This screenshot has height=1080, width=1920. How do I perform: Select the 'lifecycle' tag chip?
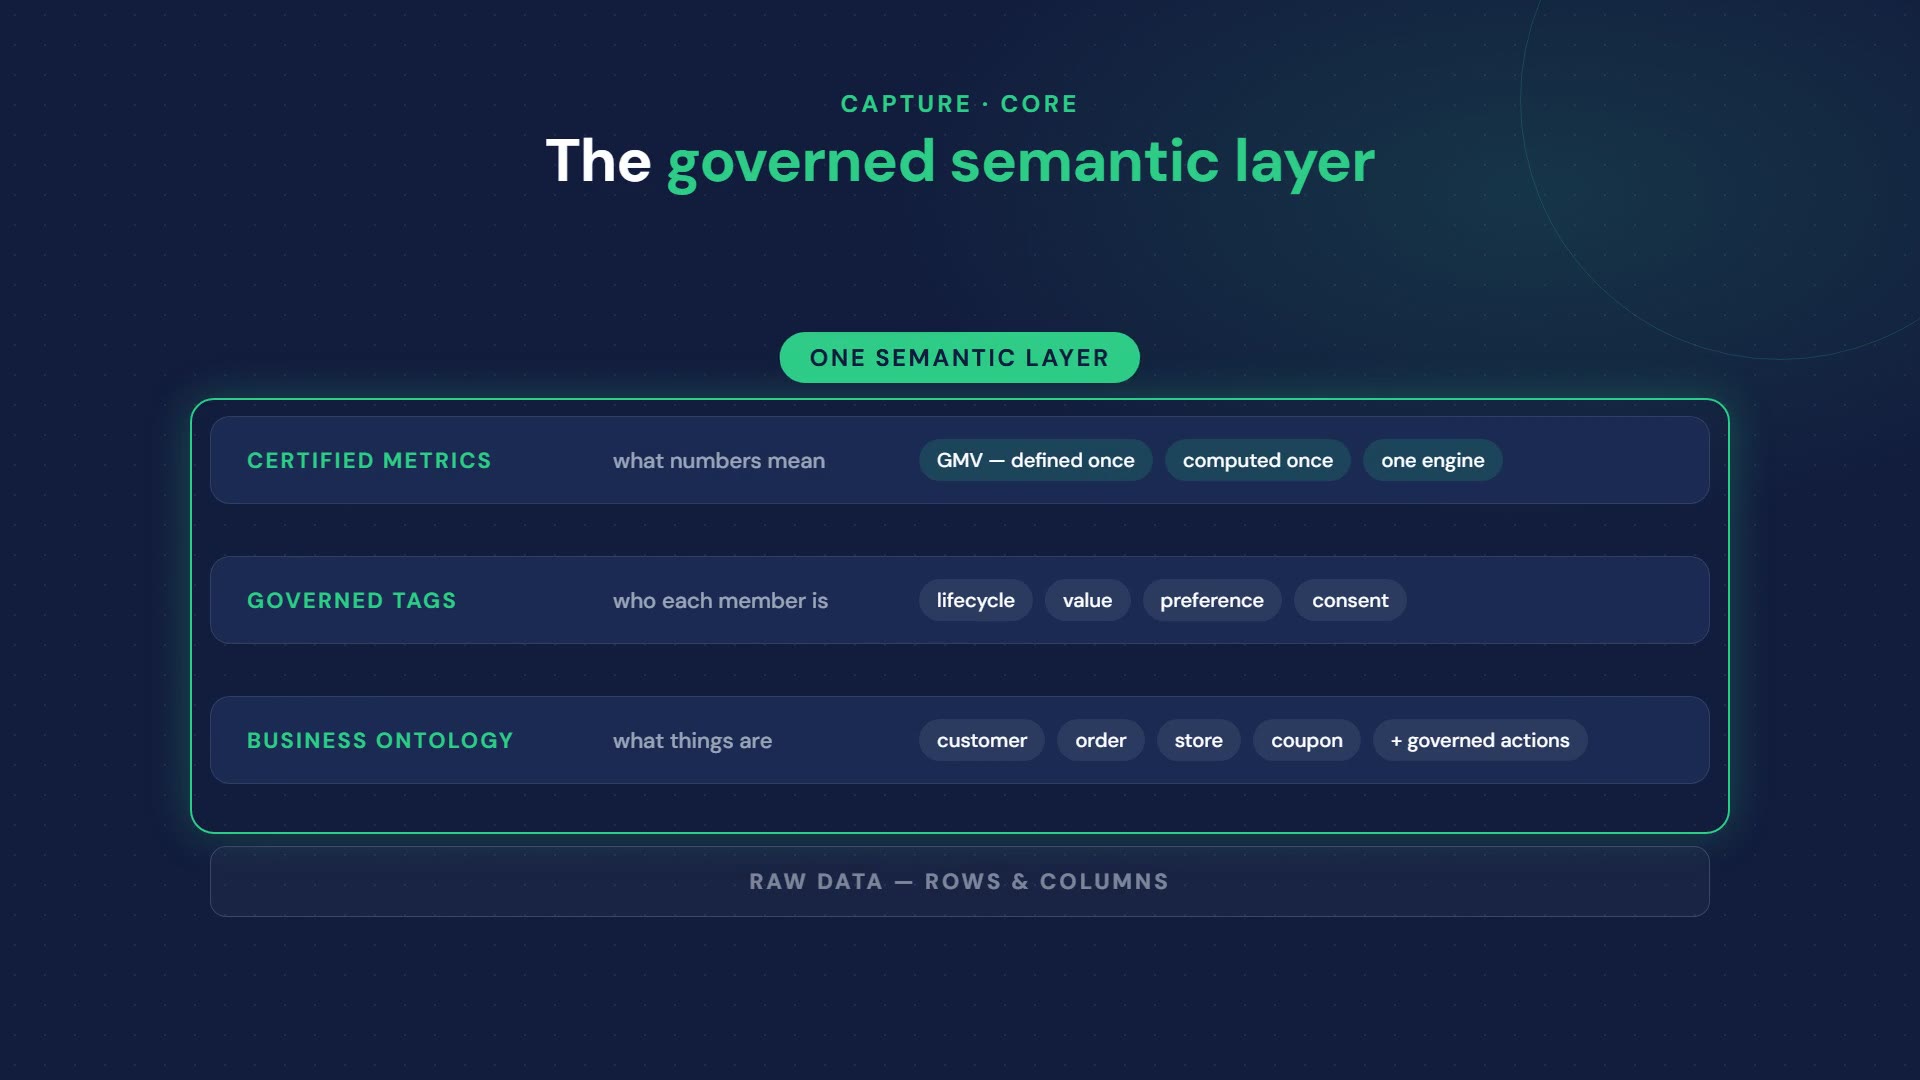(975, 600)
